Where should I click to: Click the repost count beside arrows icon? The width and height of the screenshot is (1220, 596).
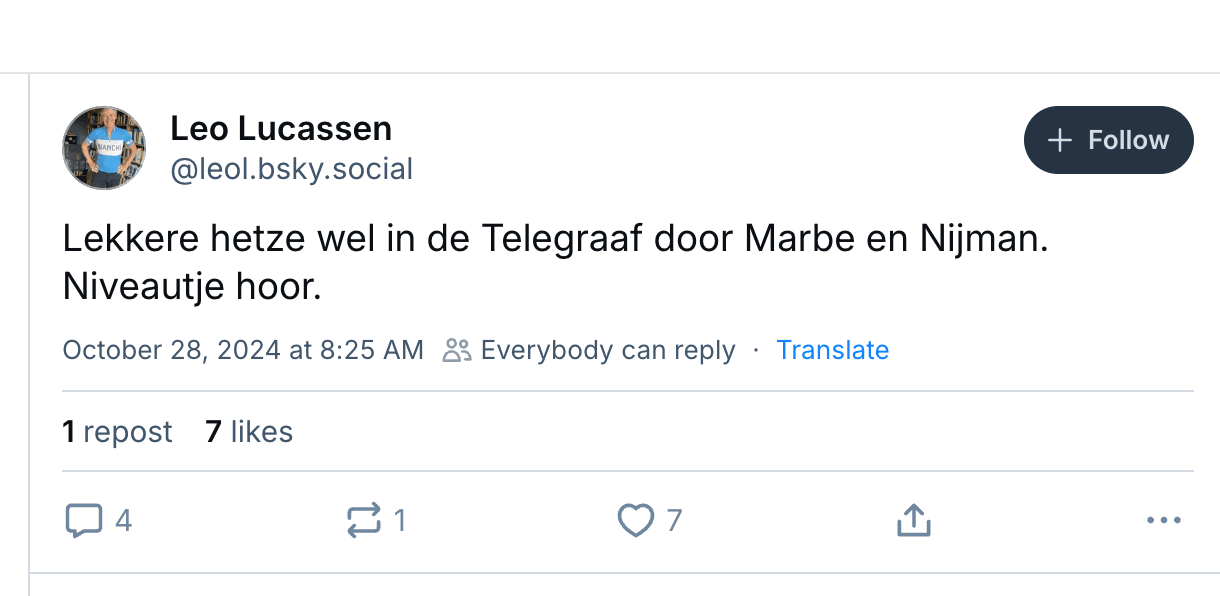pyautogui.click(x=400, y=521)
